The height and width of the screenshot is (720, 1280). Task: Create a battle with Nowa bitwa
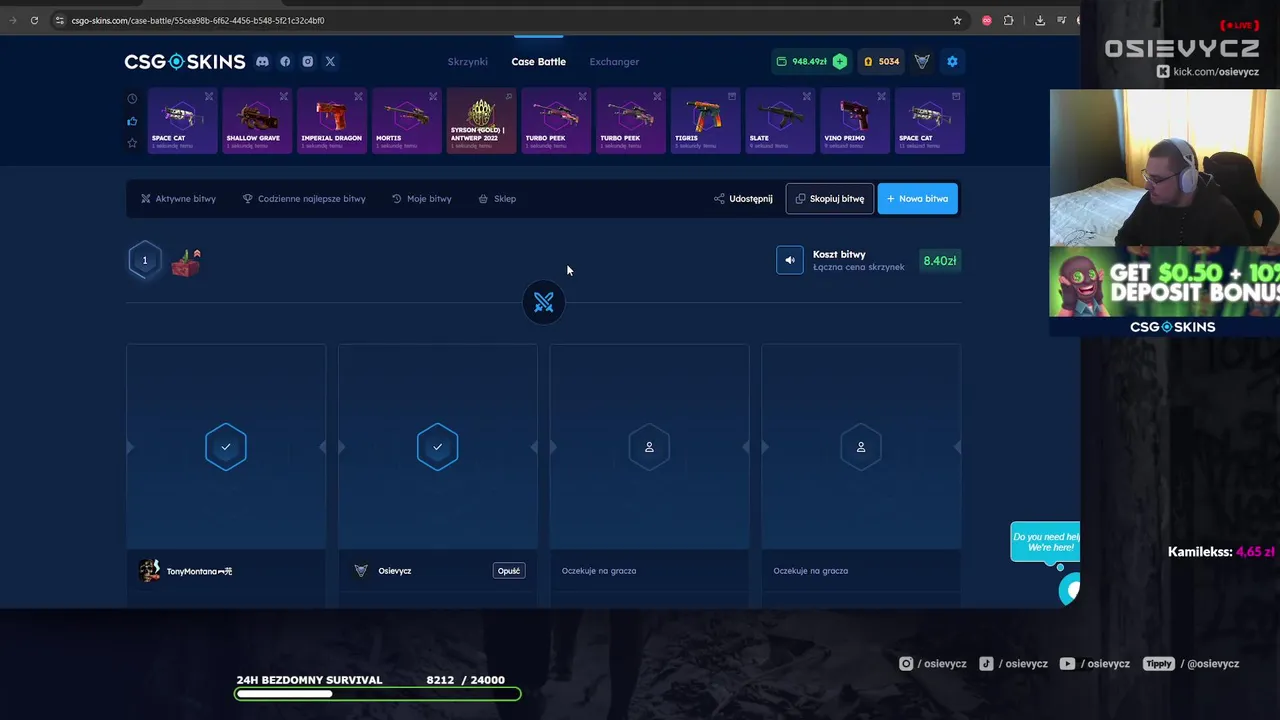pyautogui.click(x=917, y=199)
